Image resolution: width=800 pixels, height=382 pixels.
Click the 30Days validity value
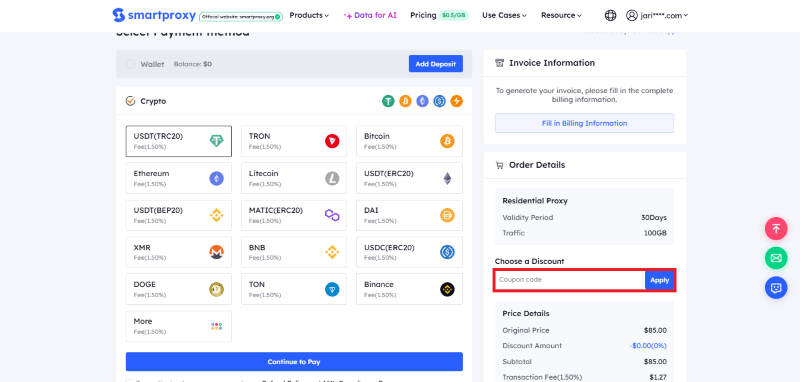654,217
